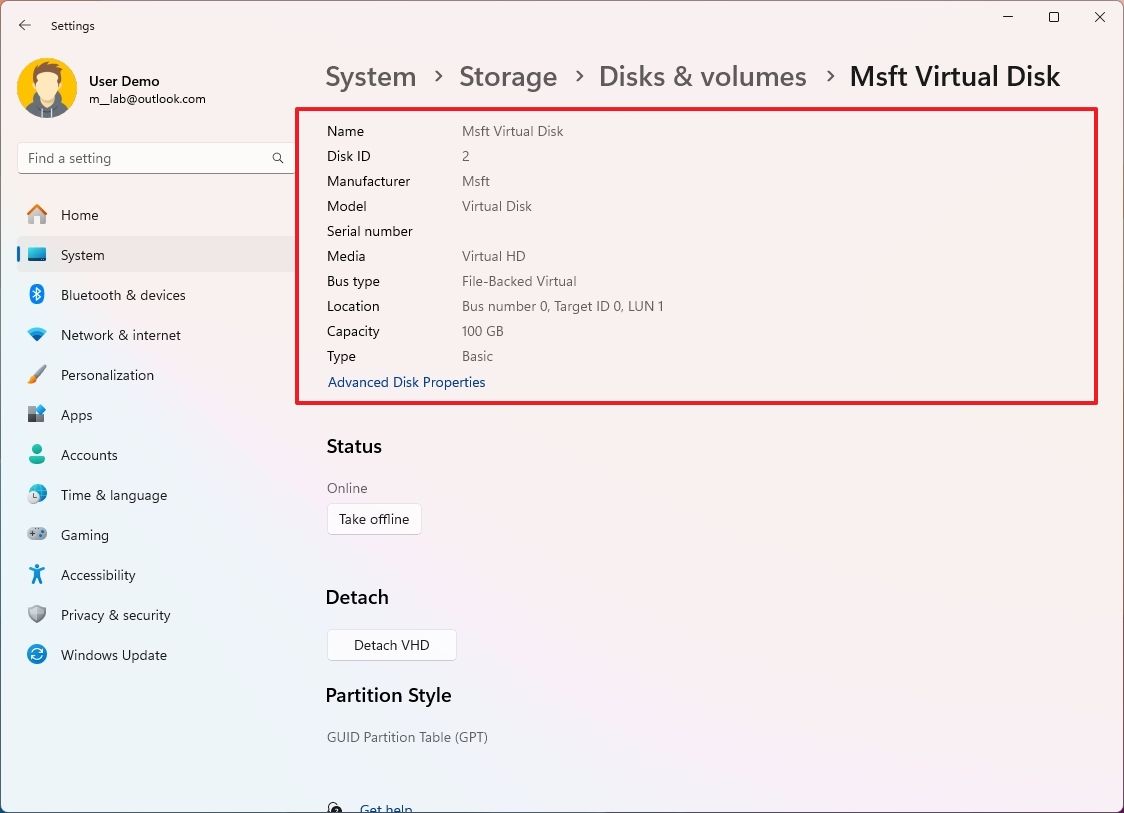
Task: Select the Time & language clock icon
Action: click(36, 495)
